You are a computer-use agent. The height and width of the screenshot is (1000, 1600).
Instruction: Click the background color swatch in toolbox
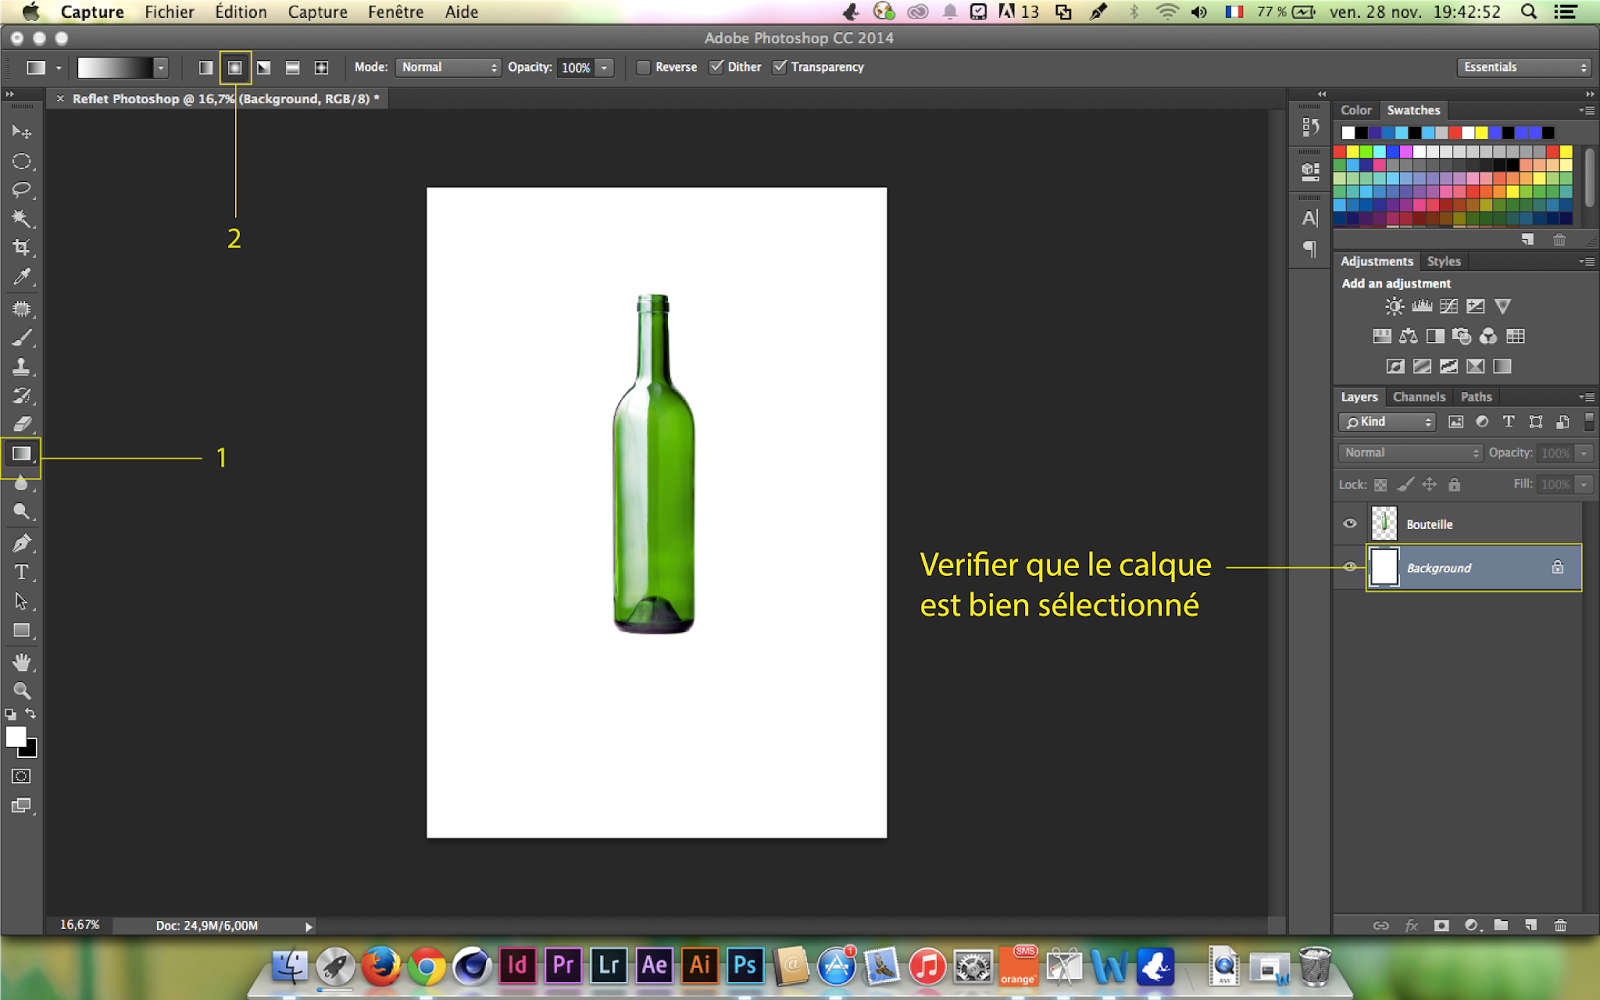click(31, 751)
